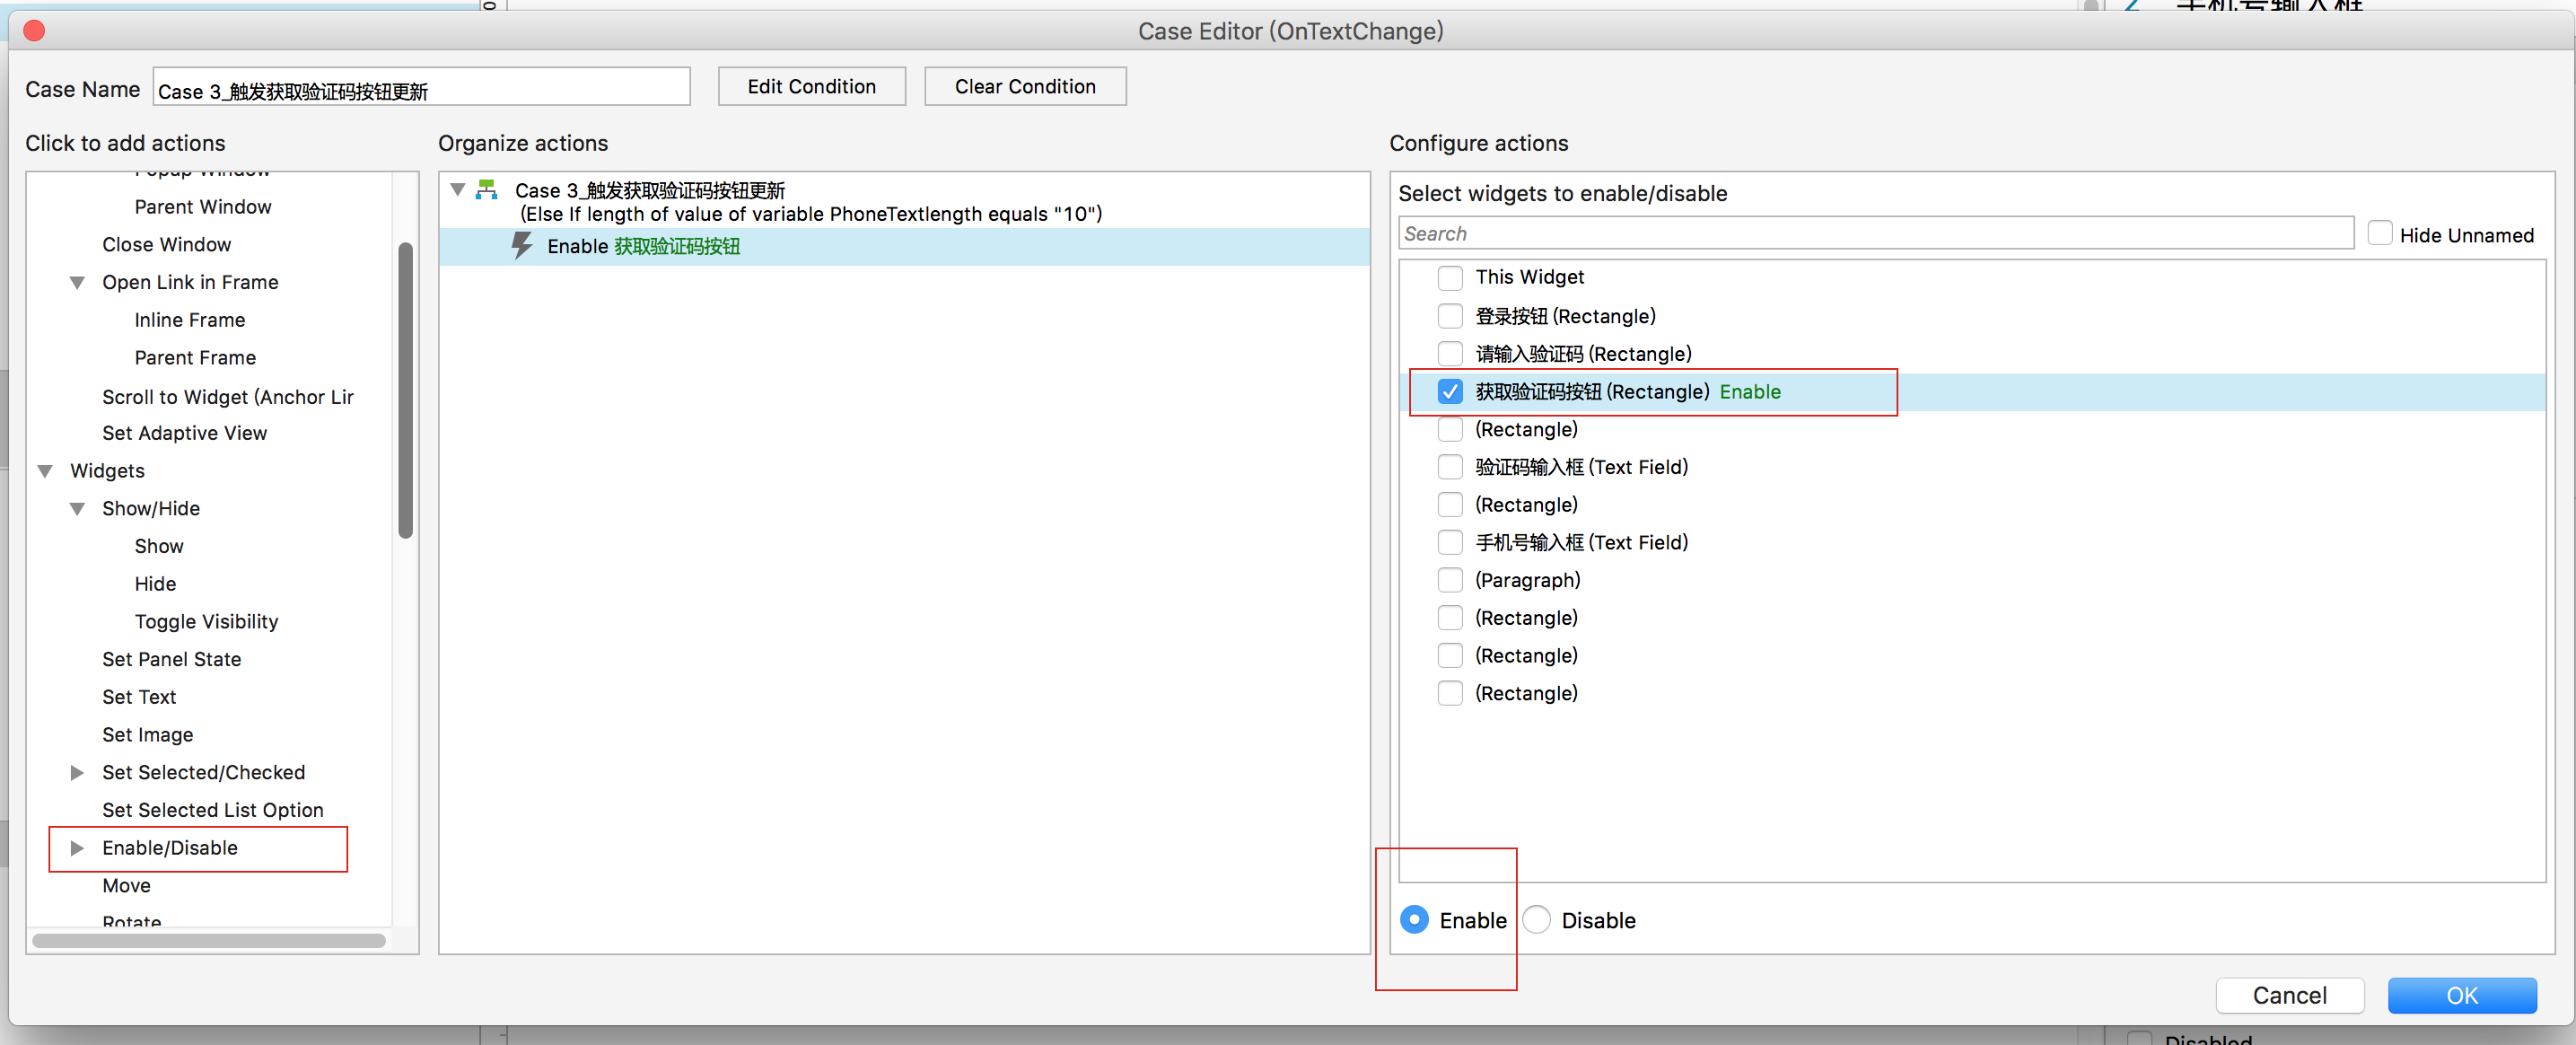2576x1045 pixels.
Task: Check the This Widget checkbox
Action: click(1449, 277)
